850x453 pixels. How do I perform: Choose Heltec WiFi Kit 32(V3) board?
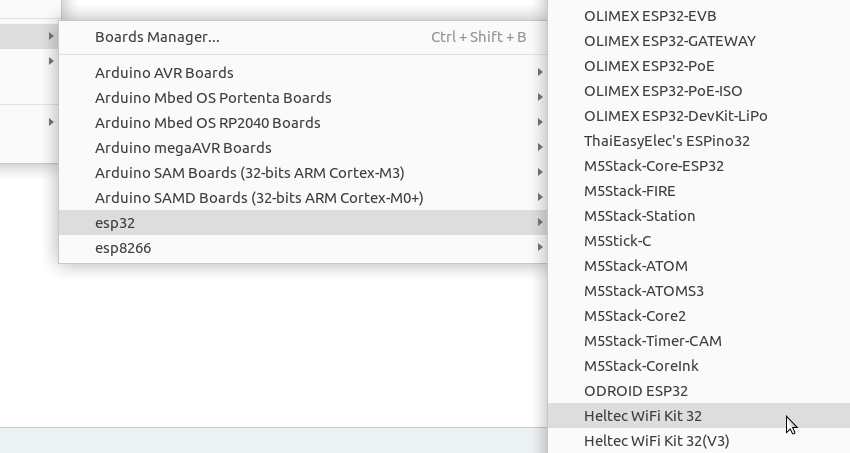(x=699, y=441)
